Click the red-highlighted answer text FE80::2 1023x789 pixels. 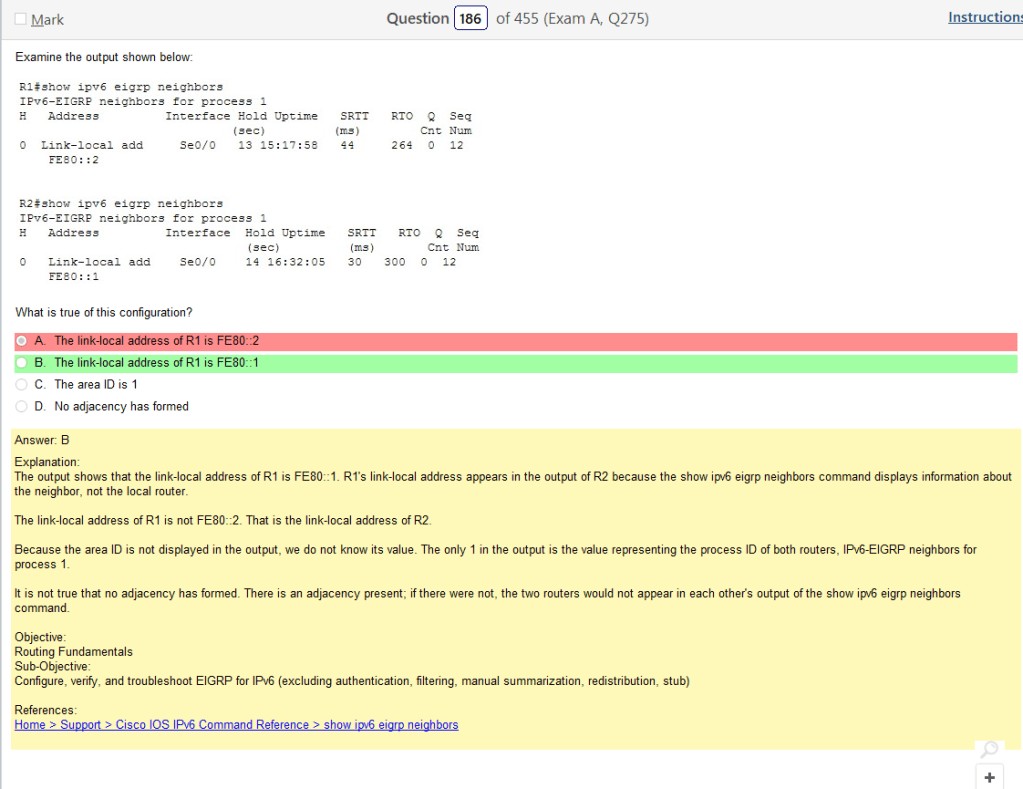[x=156, y=341]
